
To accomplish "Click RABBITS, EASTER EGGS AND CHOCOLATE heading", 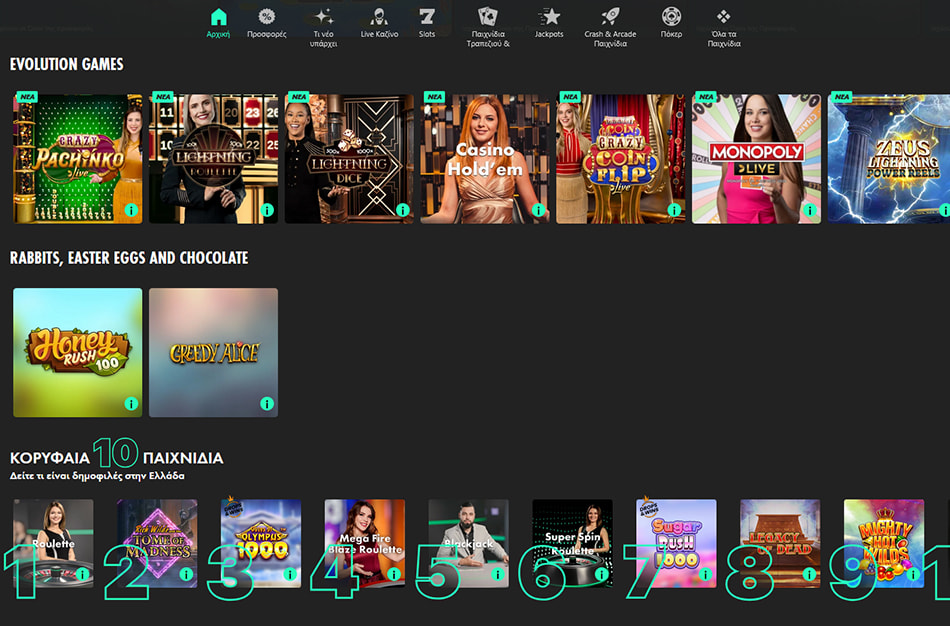I will pyautogui.click(x=129, y=258).
